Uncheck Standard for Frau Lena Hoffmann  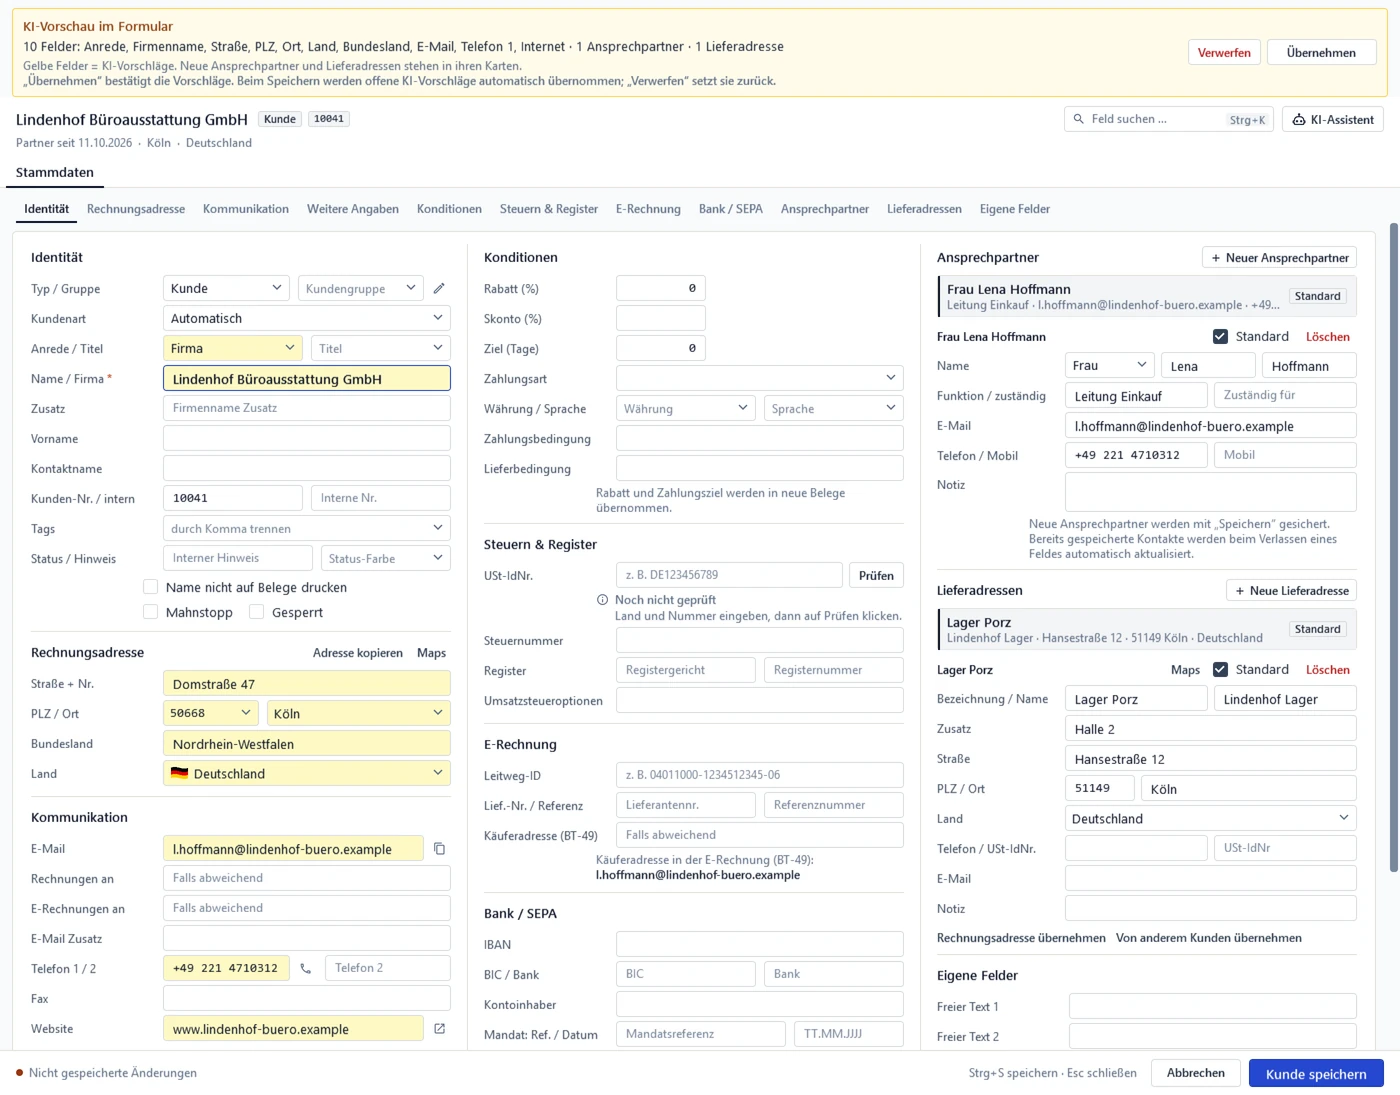[1220, 337]
